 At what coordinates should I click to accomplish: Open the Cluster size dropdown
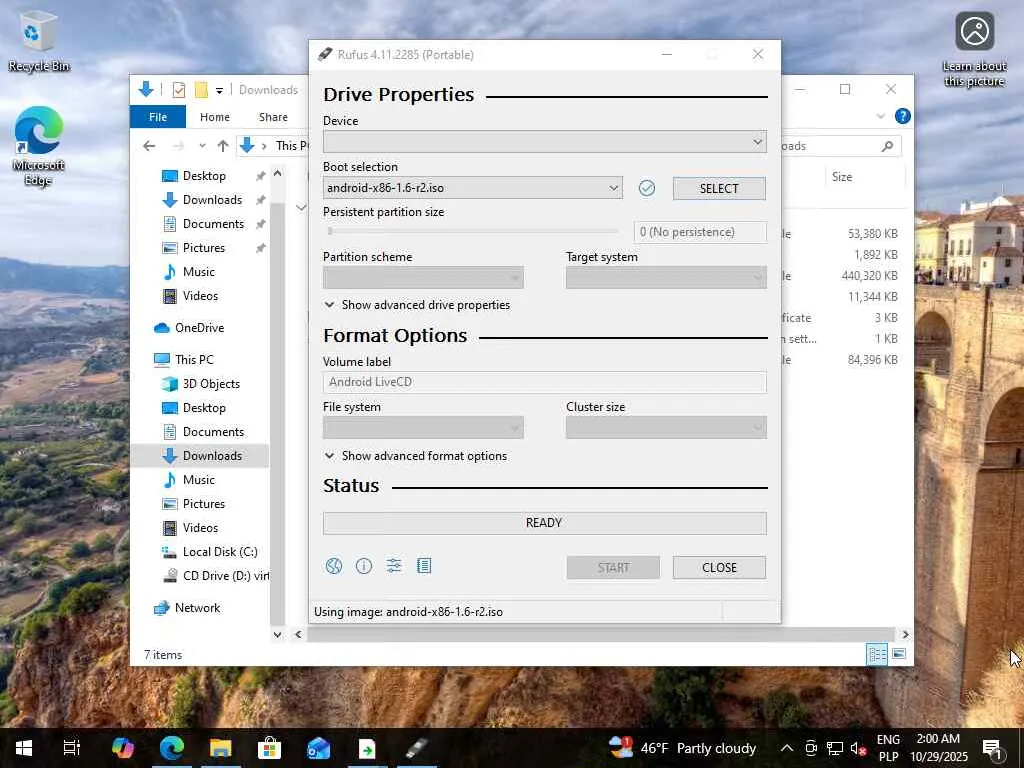coord(666,428)
